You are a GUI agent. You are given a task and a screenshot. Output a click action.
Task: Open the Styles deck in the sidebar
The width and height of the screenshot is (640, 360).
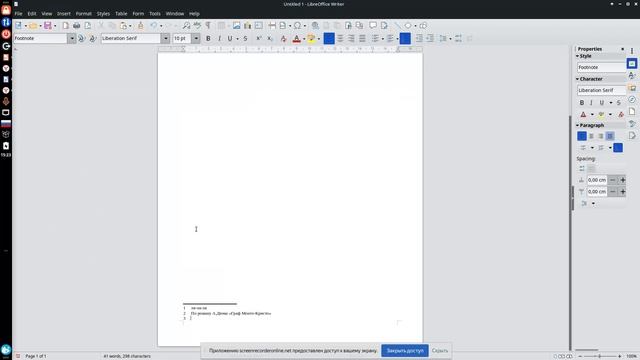click(632, 76)
